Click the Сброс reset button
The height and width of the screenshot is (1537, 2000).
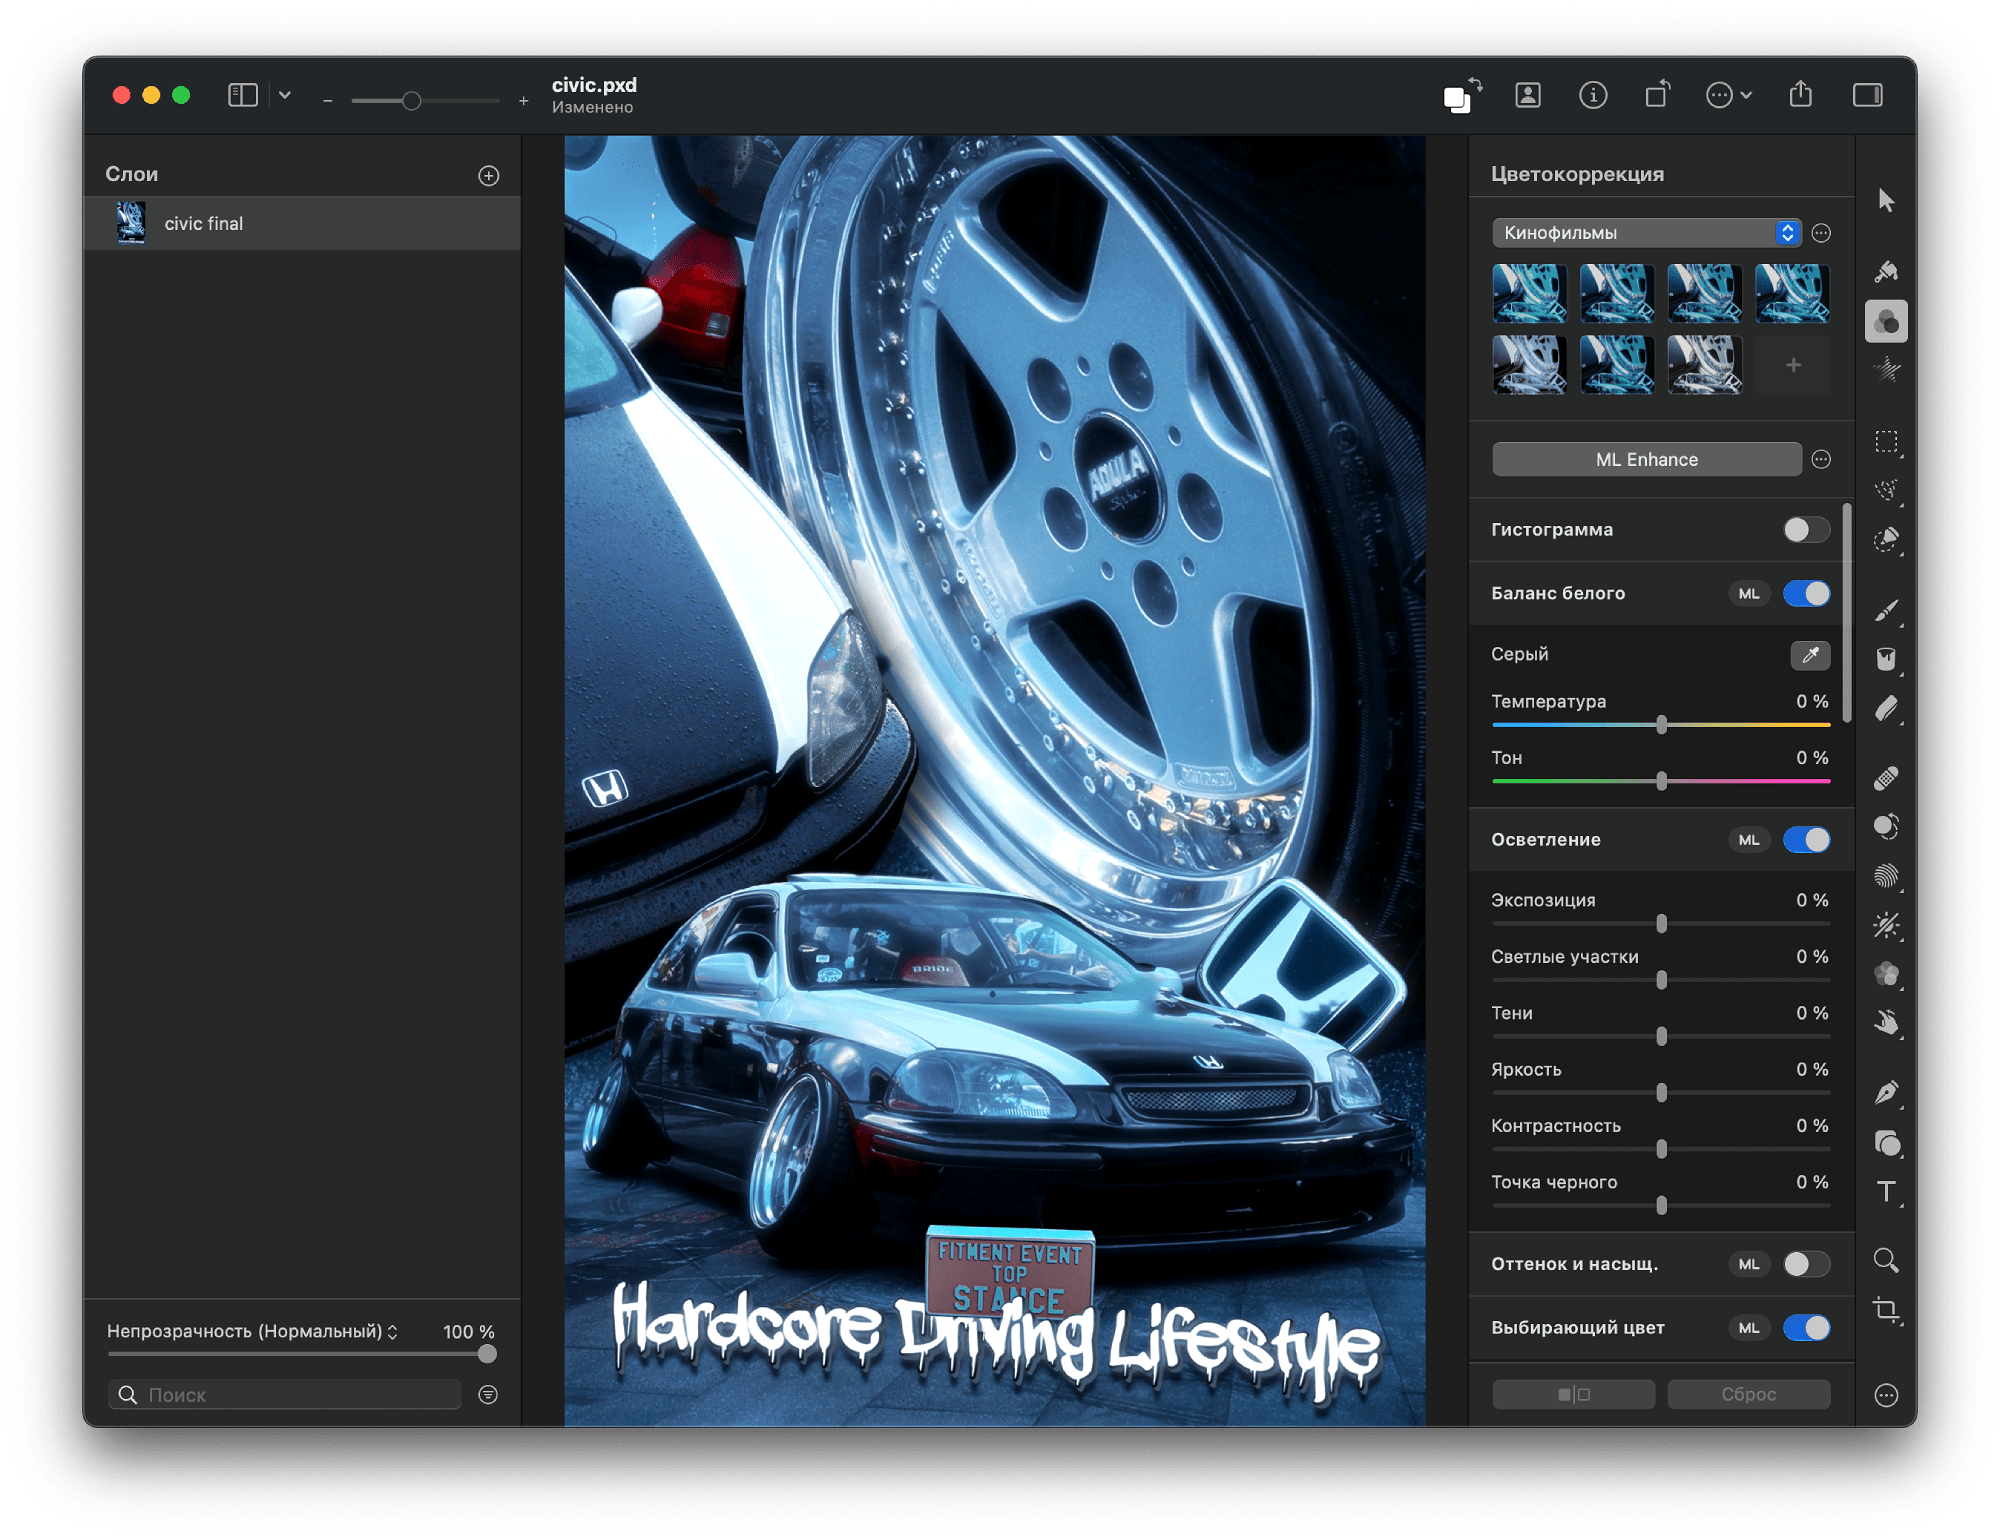coord(1748,1393)
